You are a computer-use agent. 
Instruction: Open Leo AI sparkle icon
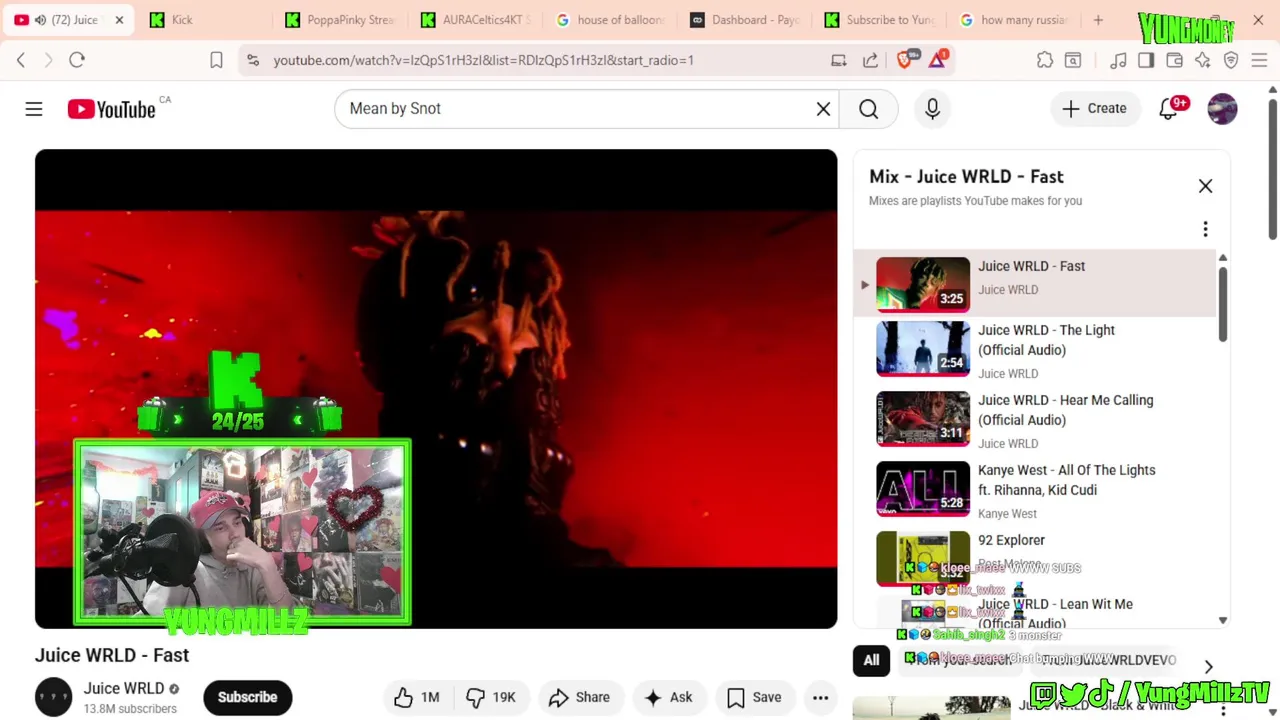1202,60
